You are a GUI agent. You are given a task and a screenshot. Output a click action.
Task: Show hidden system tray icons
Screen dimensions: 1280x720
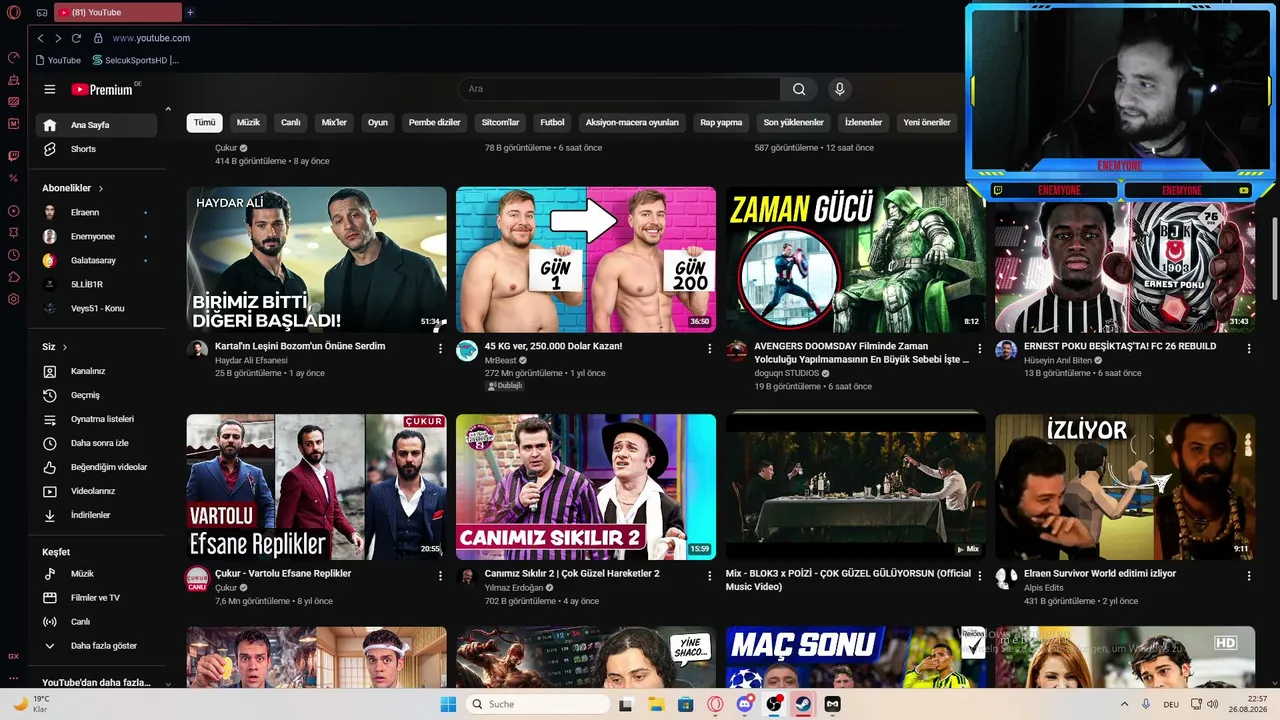(x=1124, y=704)
